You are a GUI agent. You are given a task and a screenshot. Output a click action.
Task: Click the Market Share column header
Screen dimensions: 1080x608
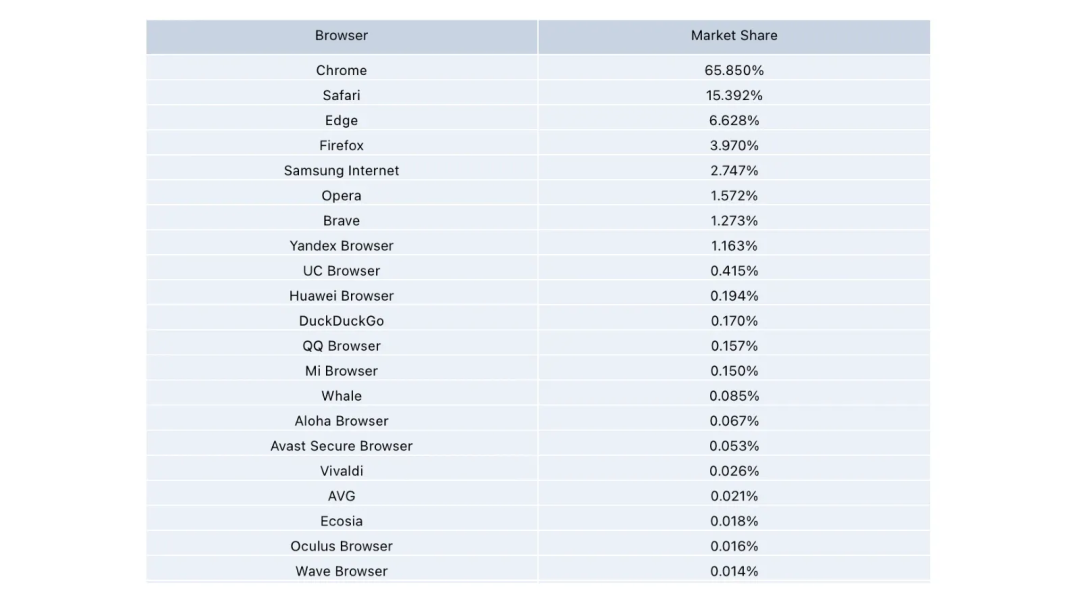point(734,35)
